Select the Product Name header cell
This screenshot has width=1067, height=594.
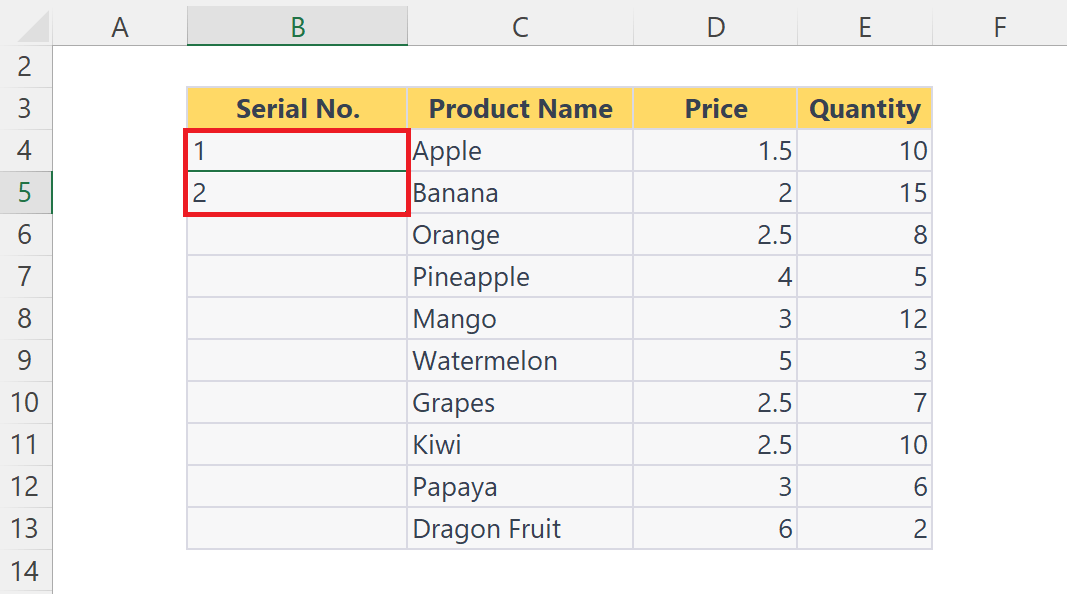(x=520, y=108)
